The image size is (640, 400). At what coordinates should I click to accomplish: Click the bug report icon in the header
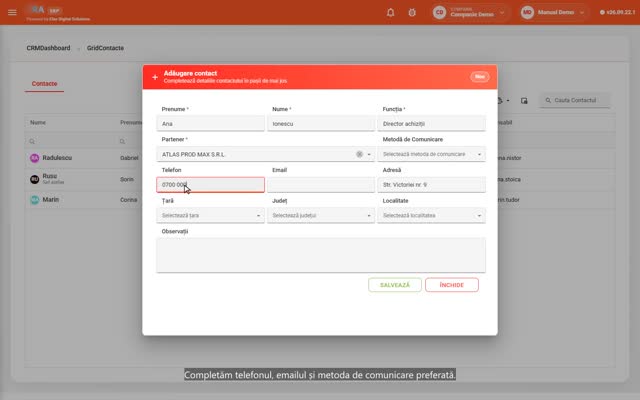tap(412, 13)
